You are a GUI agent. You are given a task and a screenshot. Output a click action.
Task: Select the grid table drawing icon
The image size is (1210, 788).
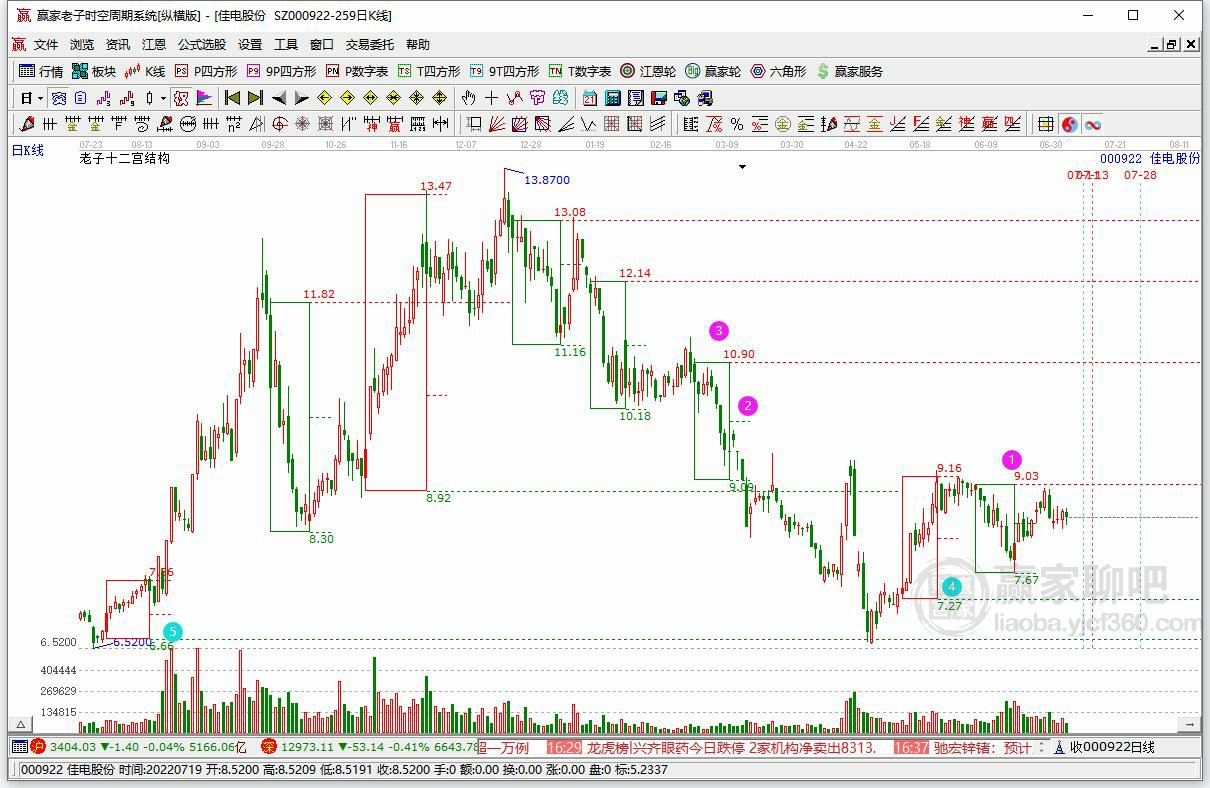(x=1045, y=124)
